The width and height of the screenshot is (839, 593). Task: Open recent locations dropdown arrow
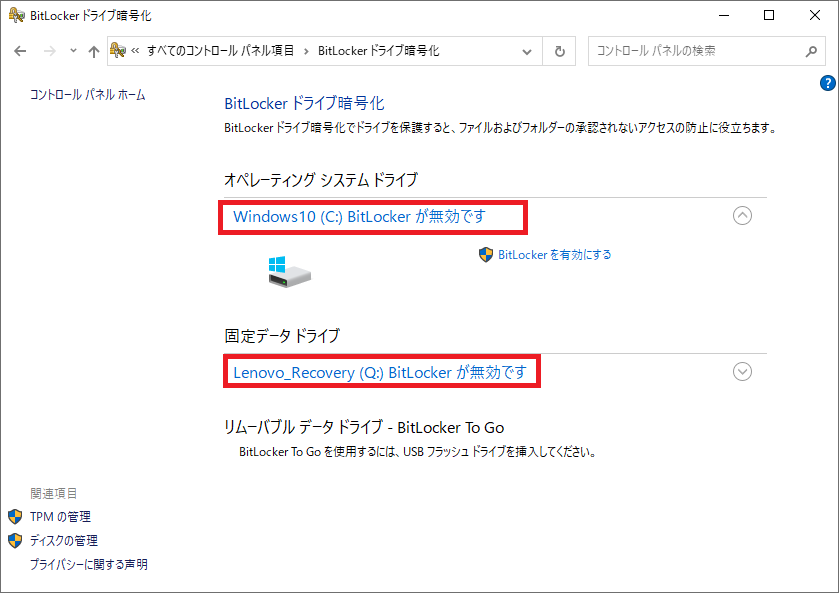tap(73, 51)
